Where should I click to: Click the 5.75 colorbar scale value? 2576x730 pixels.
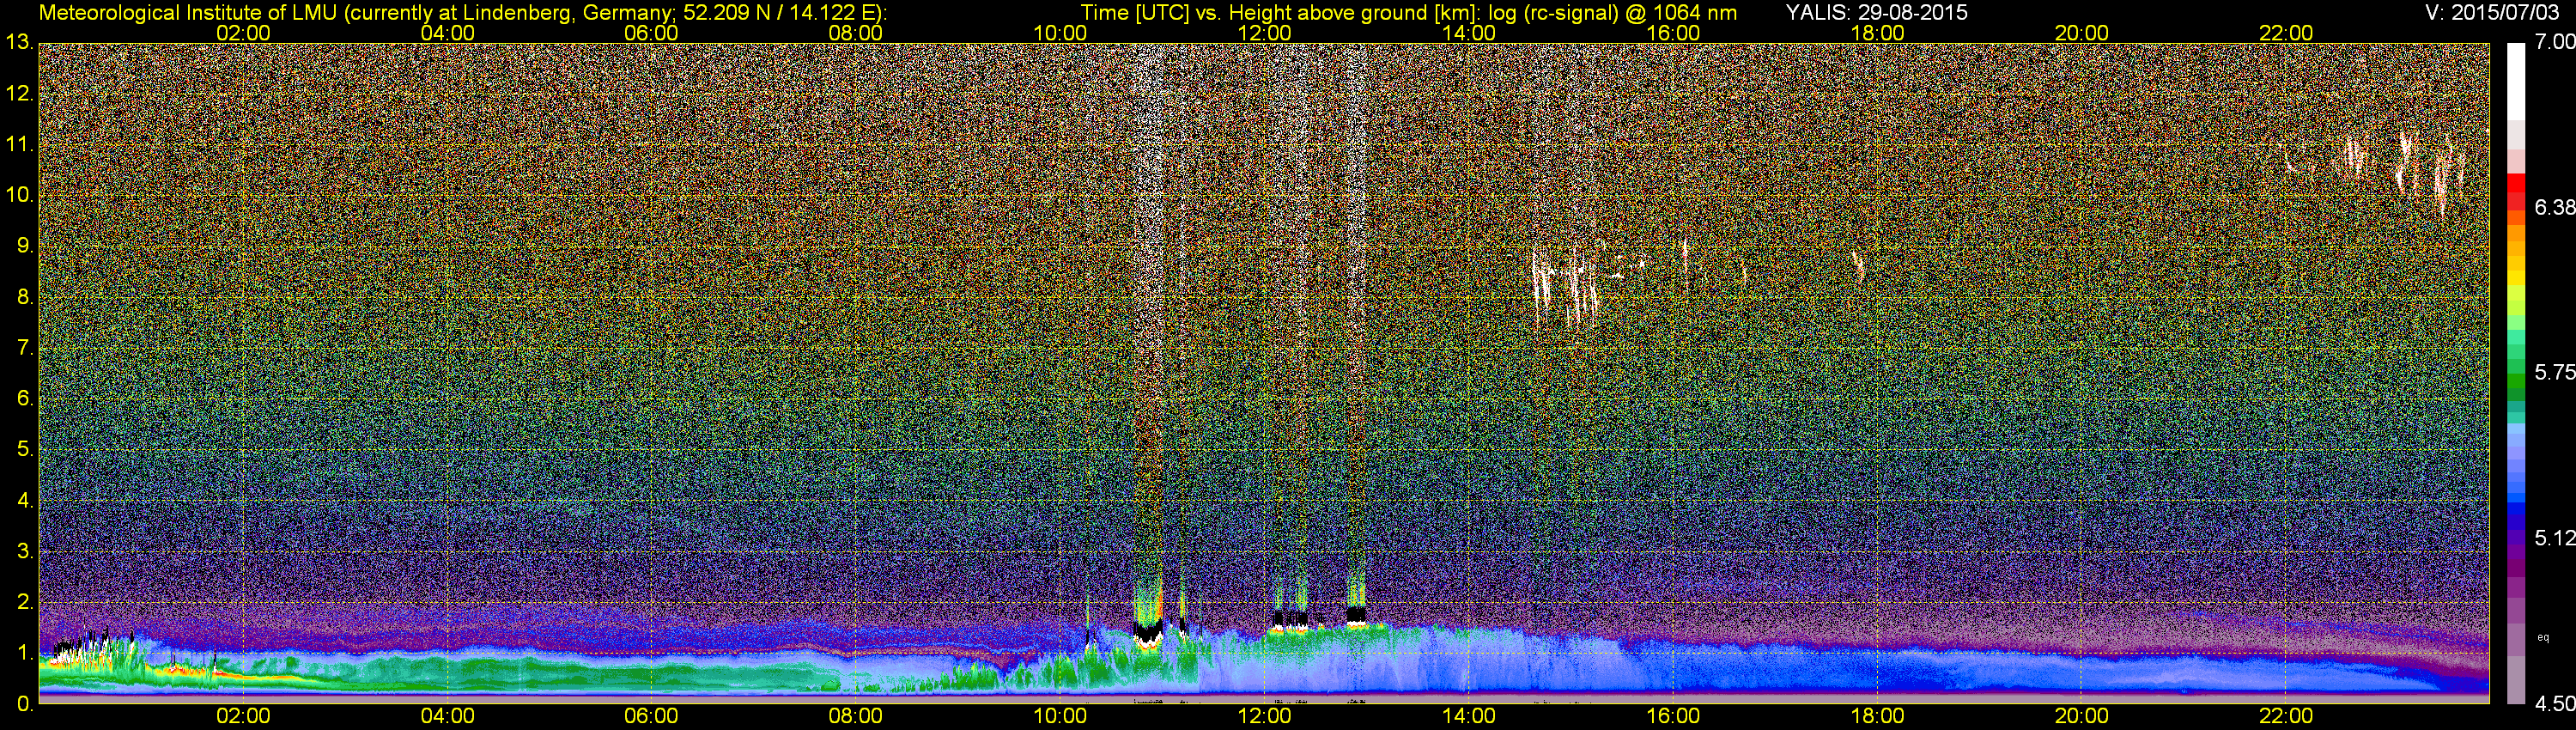click(x=2554, y=372)
